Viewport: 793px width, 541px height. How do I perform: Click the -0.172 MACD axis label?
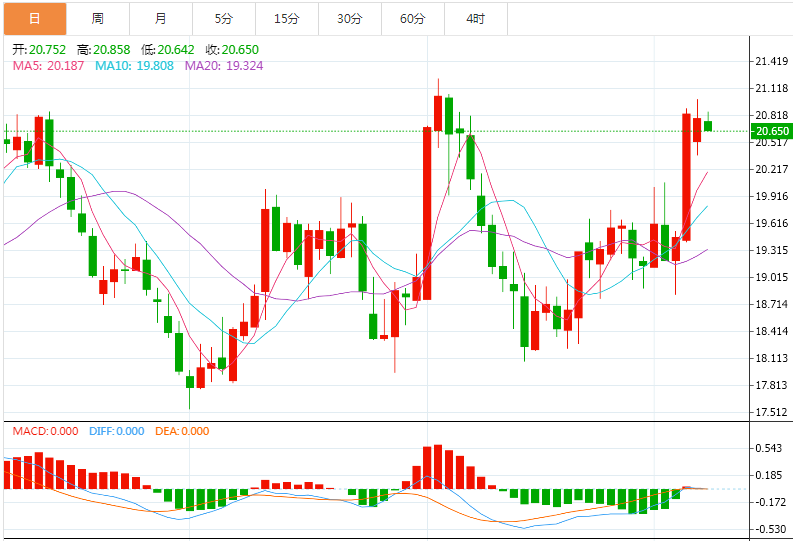(x=770, y=503)
